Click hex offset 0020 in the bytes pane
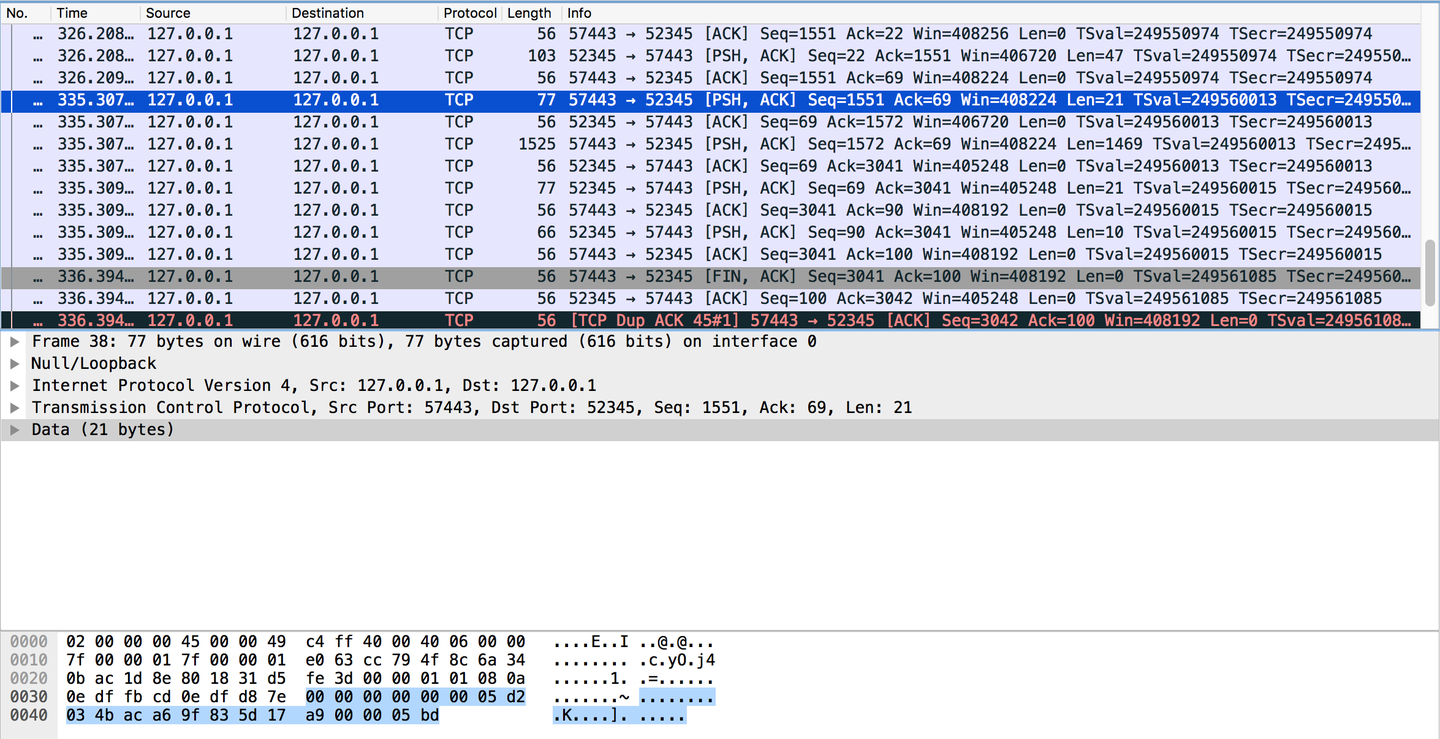 pos(28,678)
